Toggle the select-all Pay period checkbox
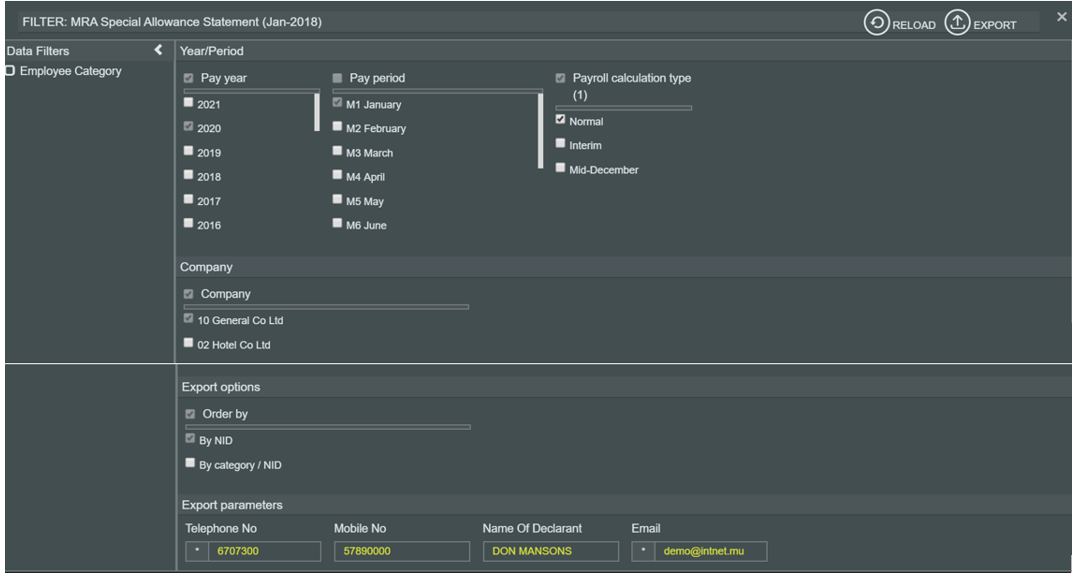The image size is (1073, 576). tap(338, 78)
